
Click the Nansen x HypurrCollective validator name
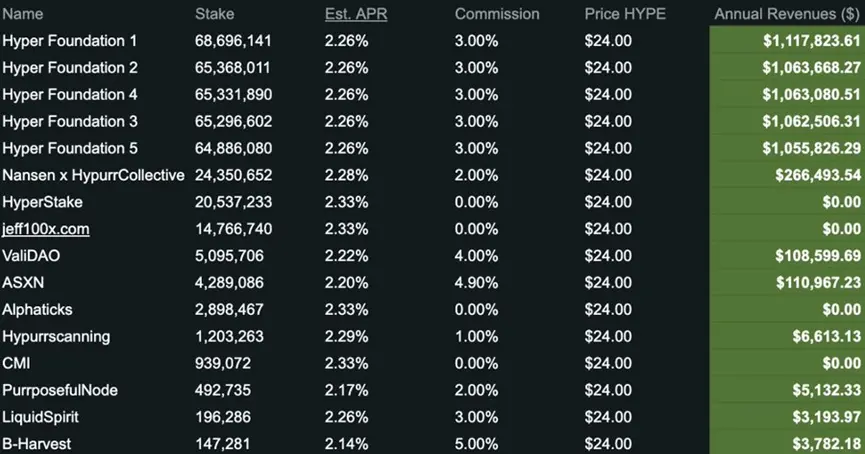click(x=94, y=175)
